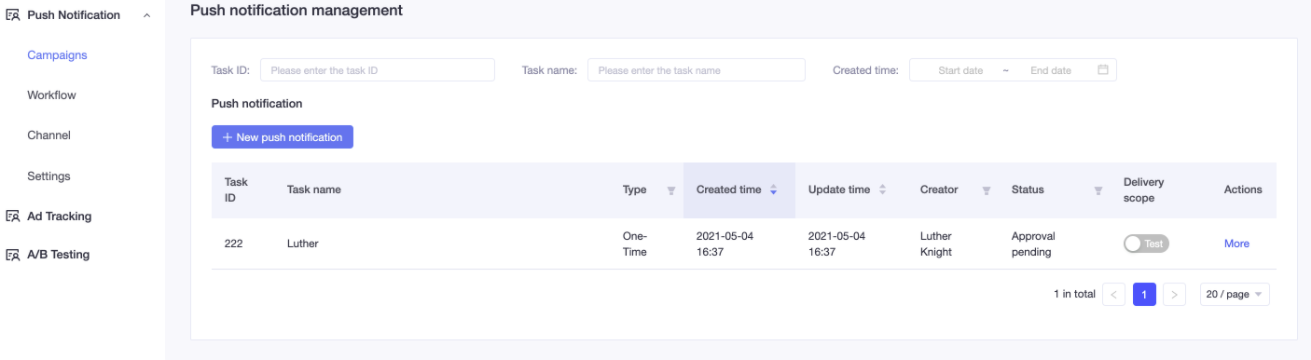This screenshot has width=1311, height=360.
Task: Click the Creator column header
Action: [939, 190]
